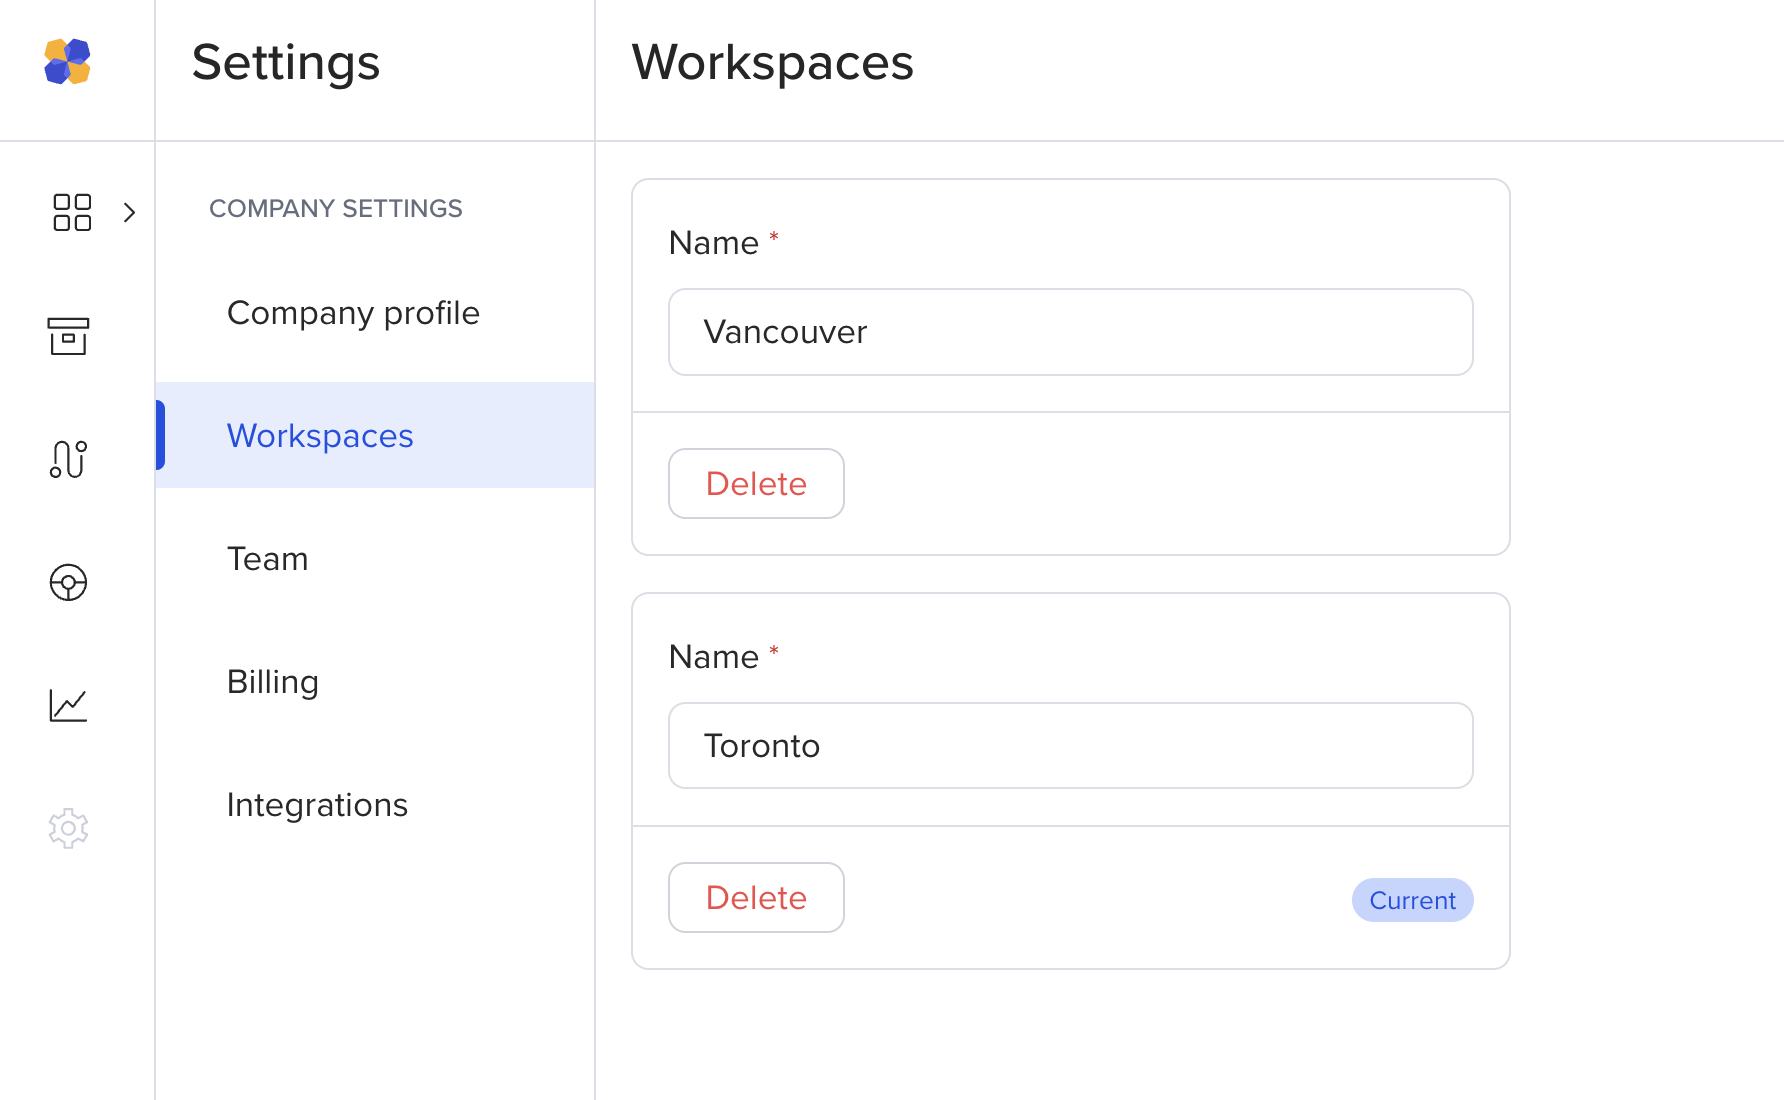Click the Workspaces page heading
The image size is (1784, 1100).
coord(772,62)
